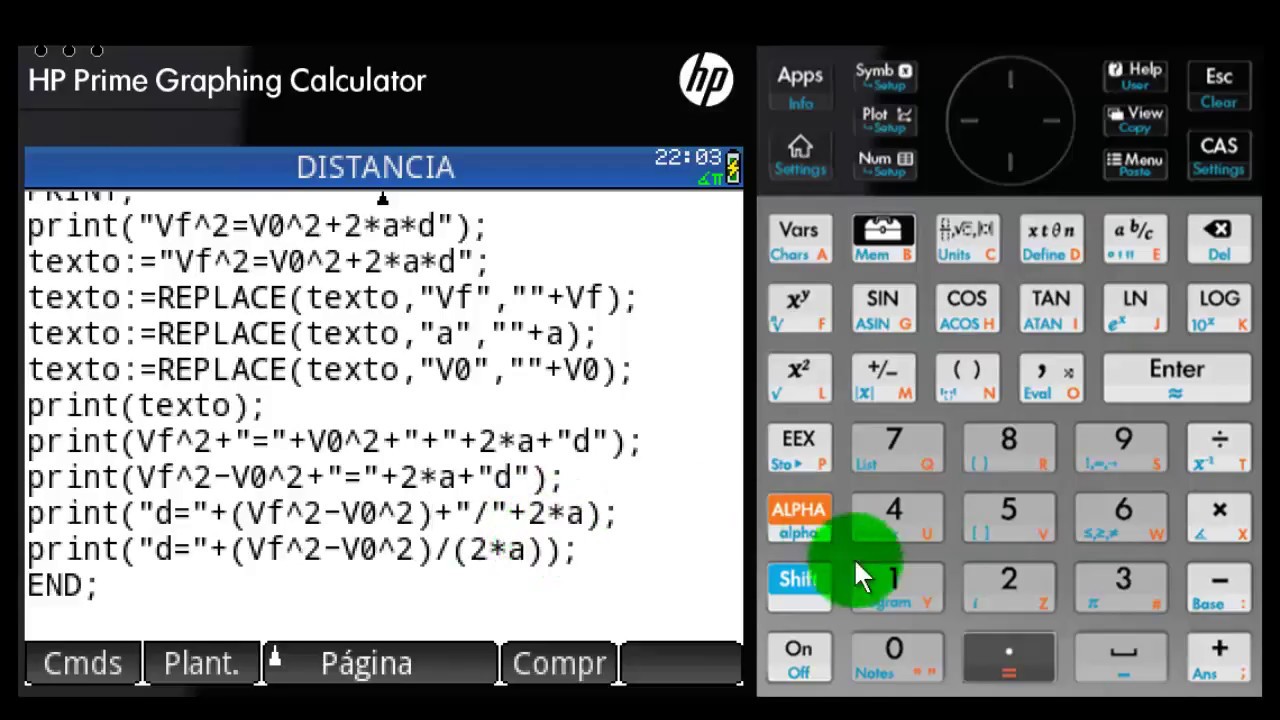Toggle the Página soft menu key

pos(380,663)
